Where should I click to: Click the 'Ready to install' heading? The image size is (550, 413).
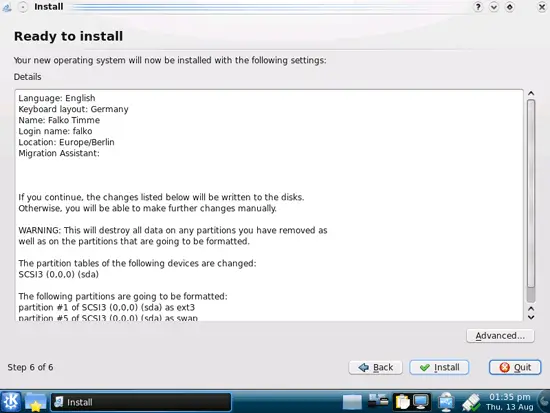[68, 36]
